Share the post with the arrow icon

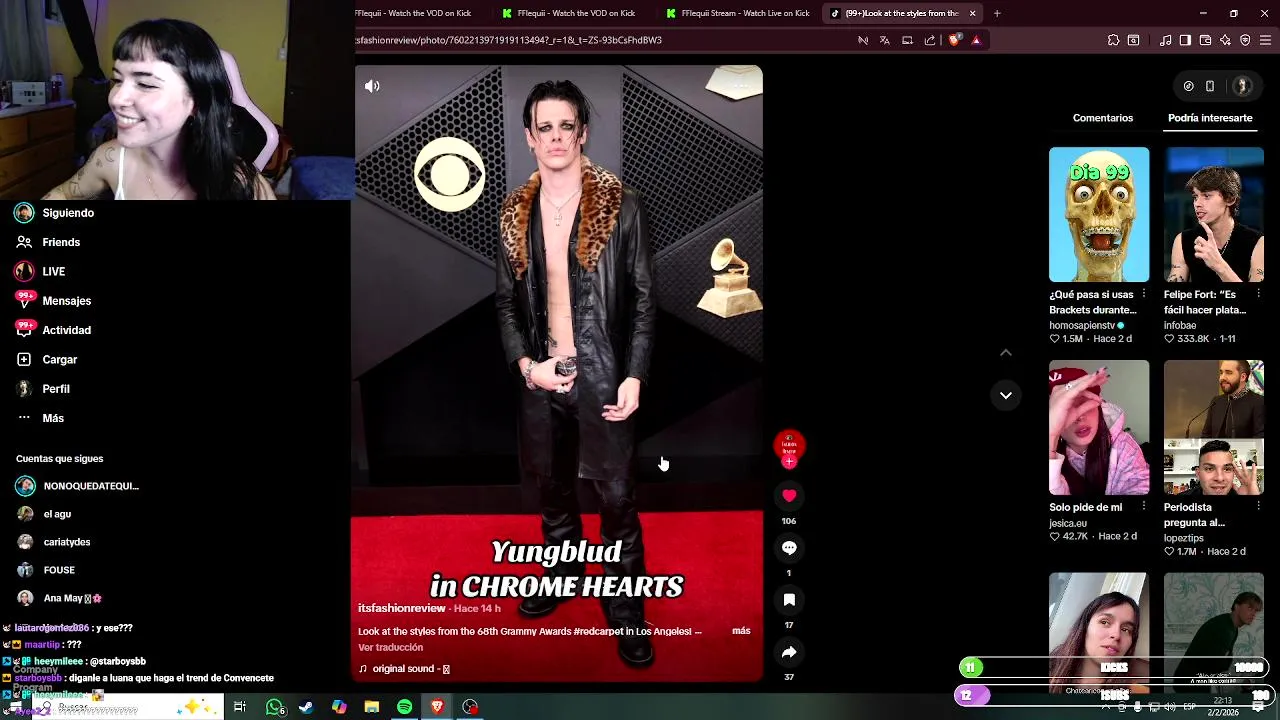click(x=789, y=651)
